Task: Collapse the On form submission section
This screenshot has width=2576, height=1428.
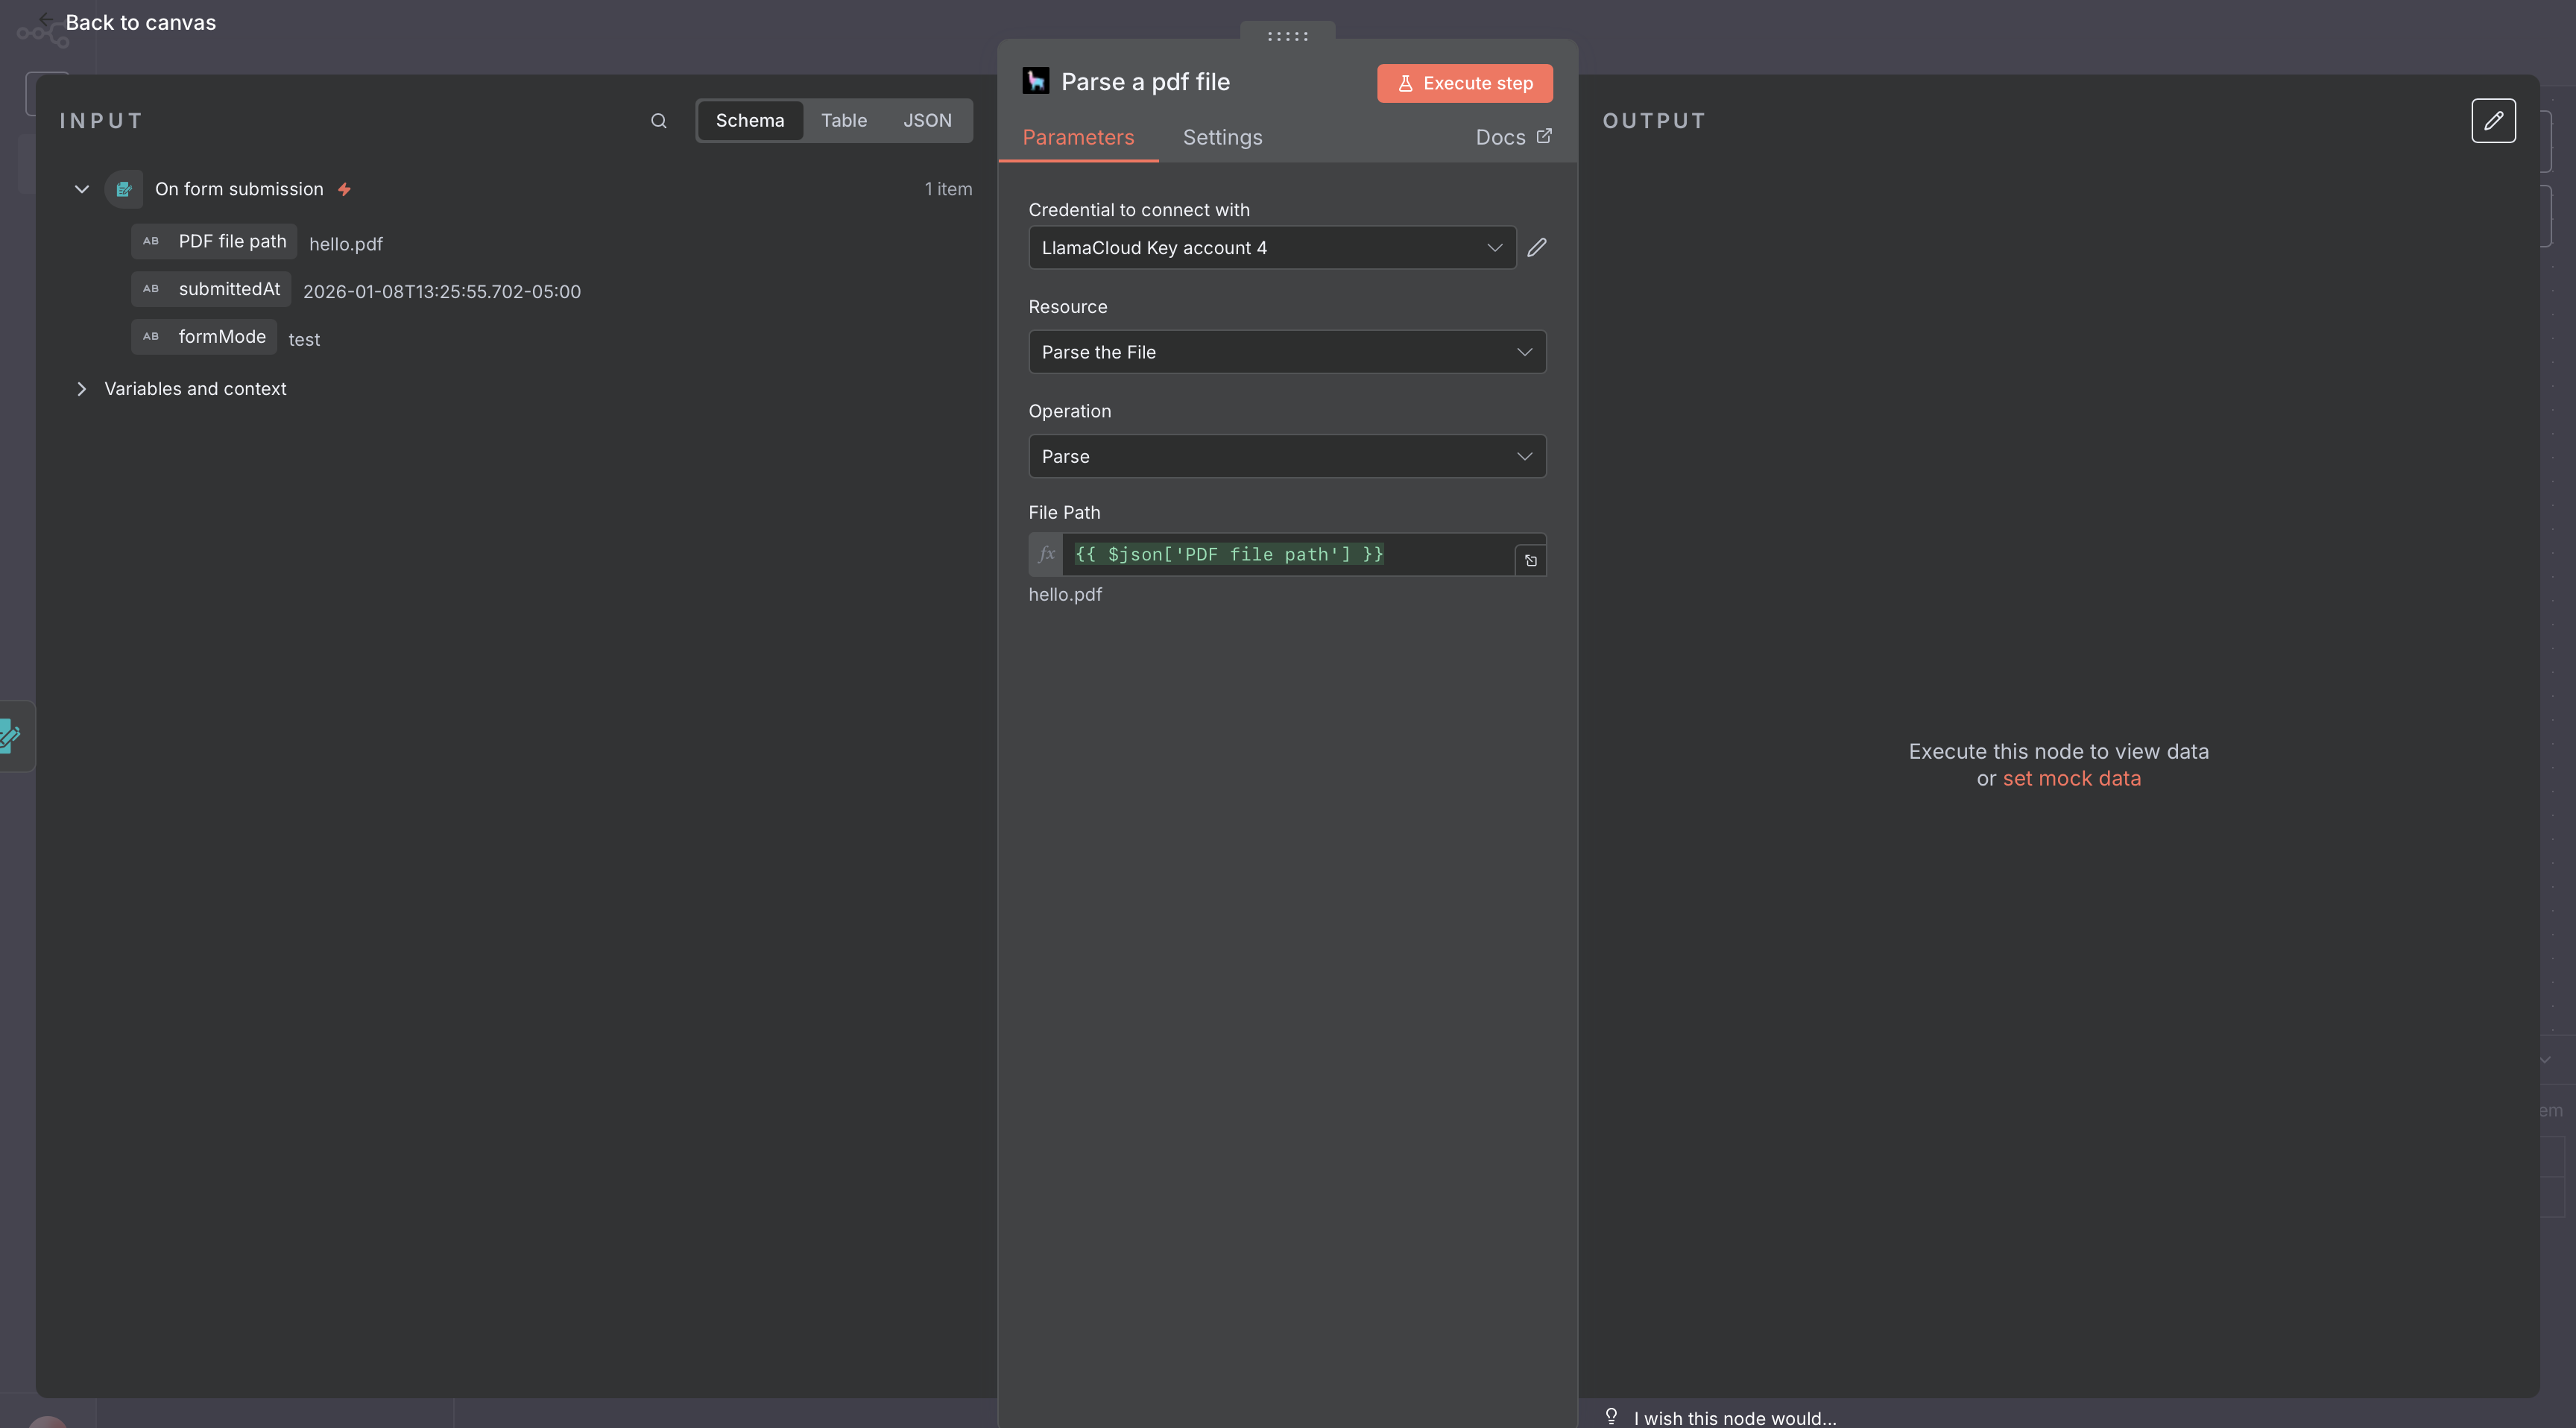Action: [82, 188]
